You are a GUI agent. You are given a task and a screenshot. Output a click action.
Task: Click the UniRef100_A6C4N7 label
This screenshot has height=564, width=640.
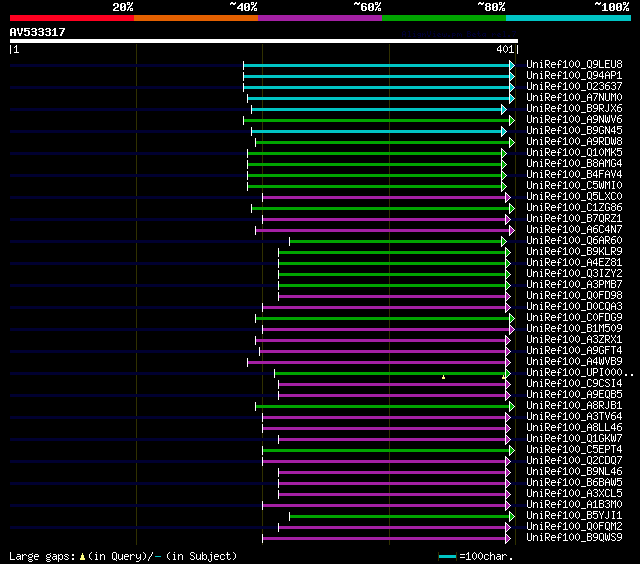pos(574,230)
